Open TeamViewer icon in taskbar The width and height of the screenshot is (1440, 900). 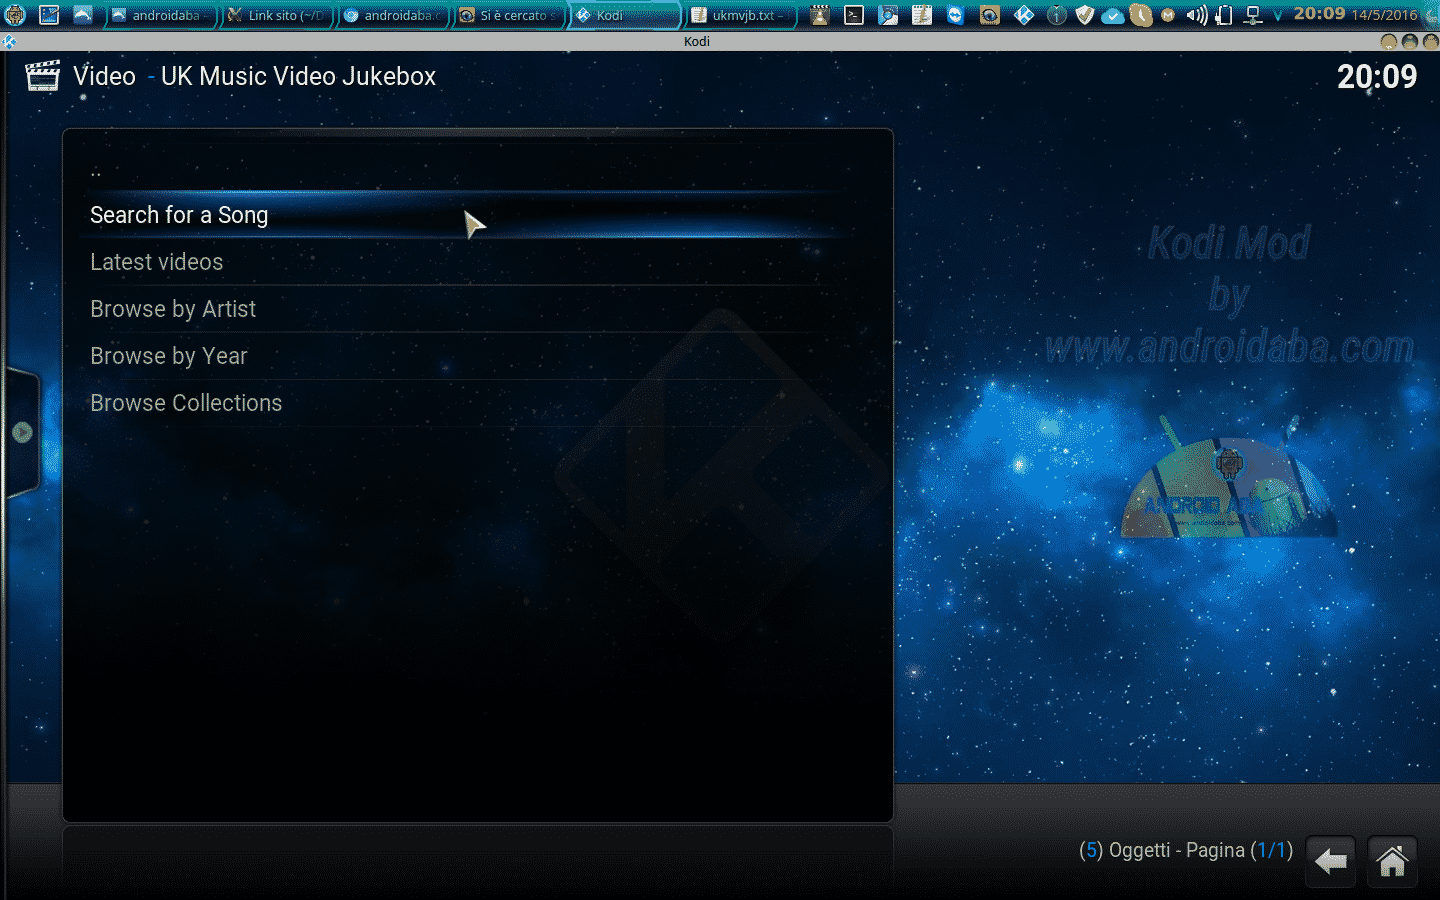click(x=956, y=15)
